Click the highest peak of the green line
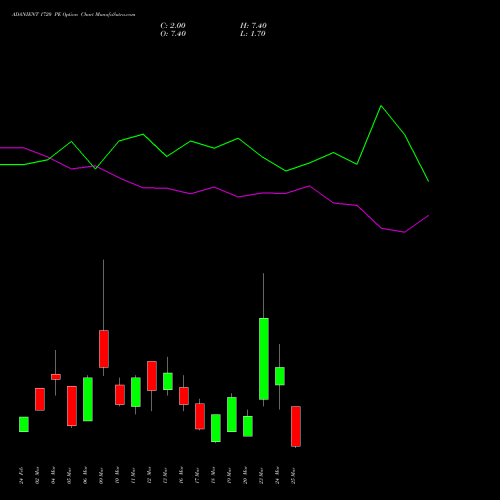 [381, 106]
